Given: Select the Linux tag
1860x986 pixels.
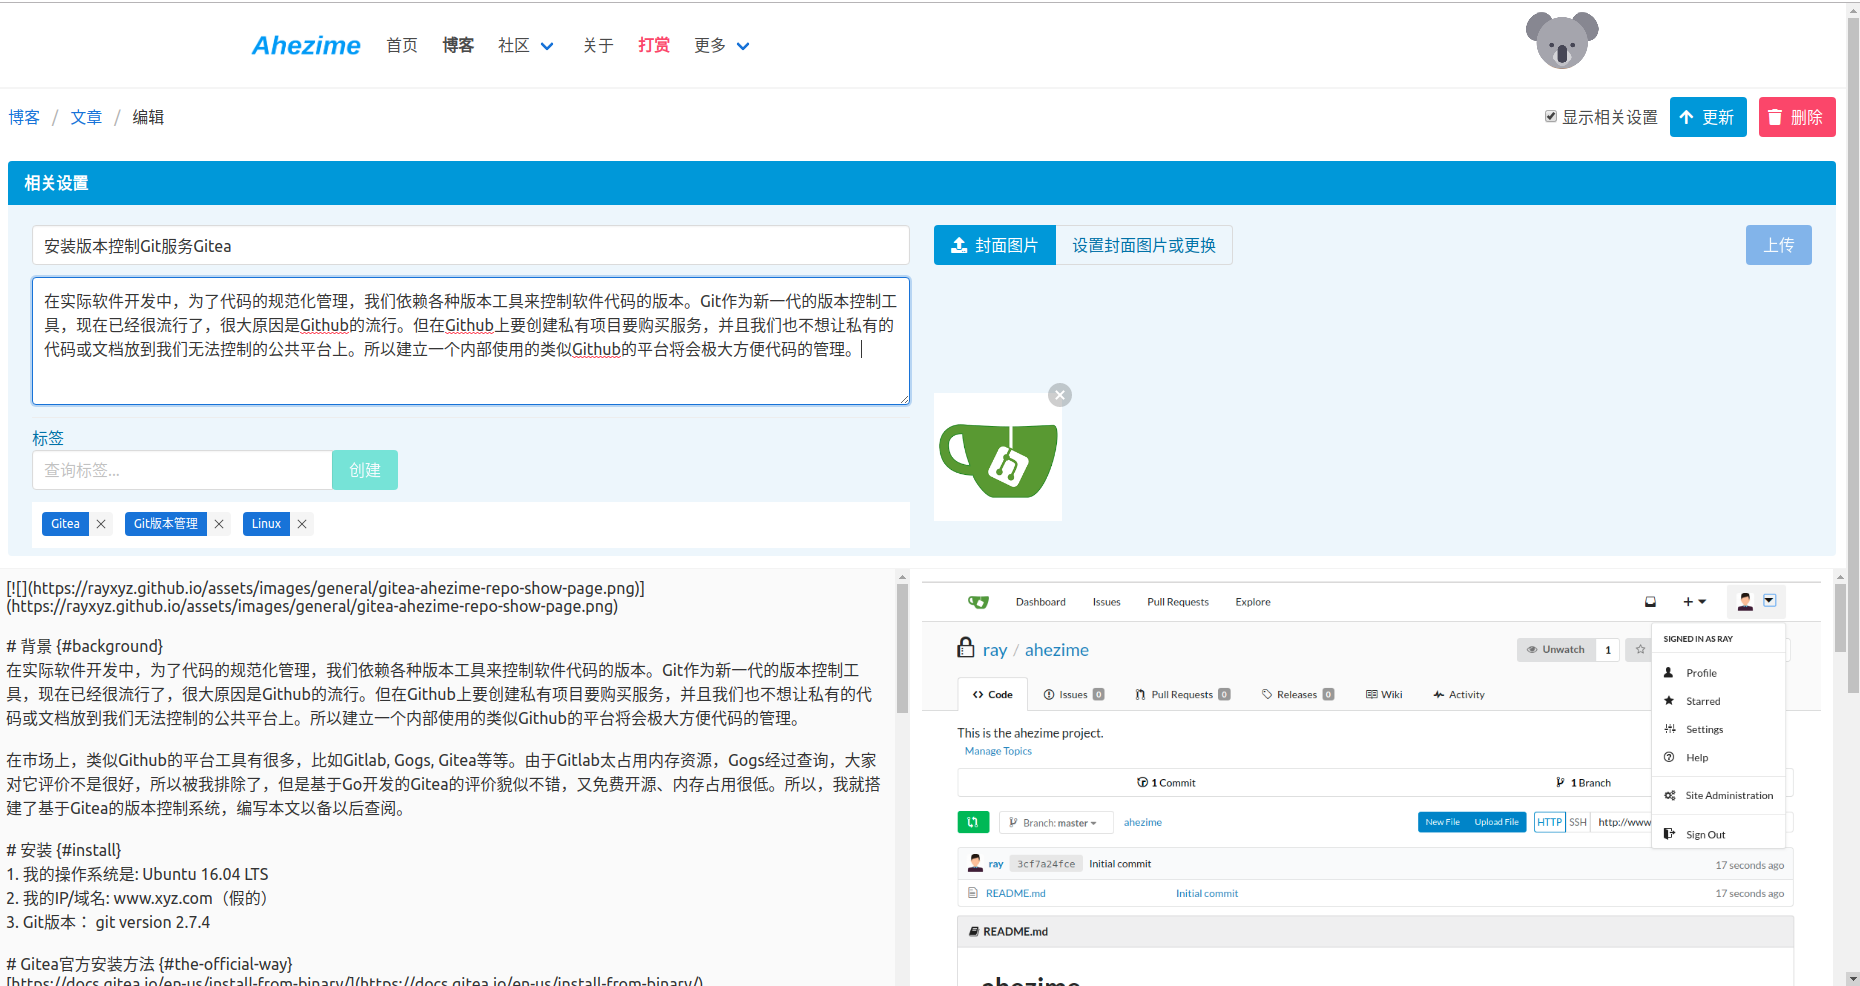Looking at the screenshot, I should pos(266,524).
